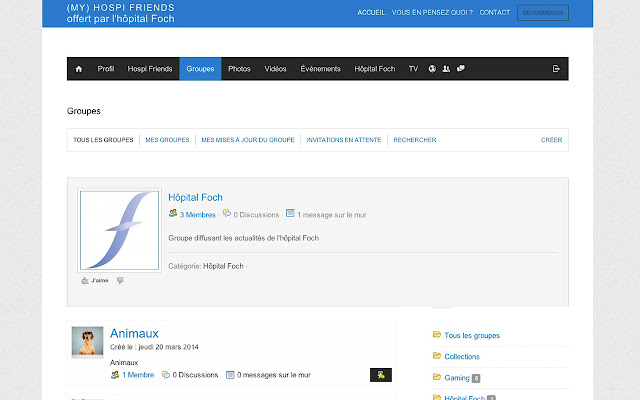
Task: Go to the Photos menu item
Action: click(x=239, y=69)
